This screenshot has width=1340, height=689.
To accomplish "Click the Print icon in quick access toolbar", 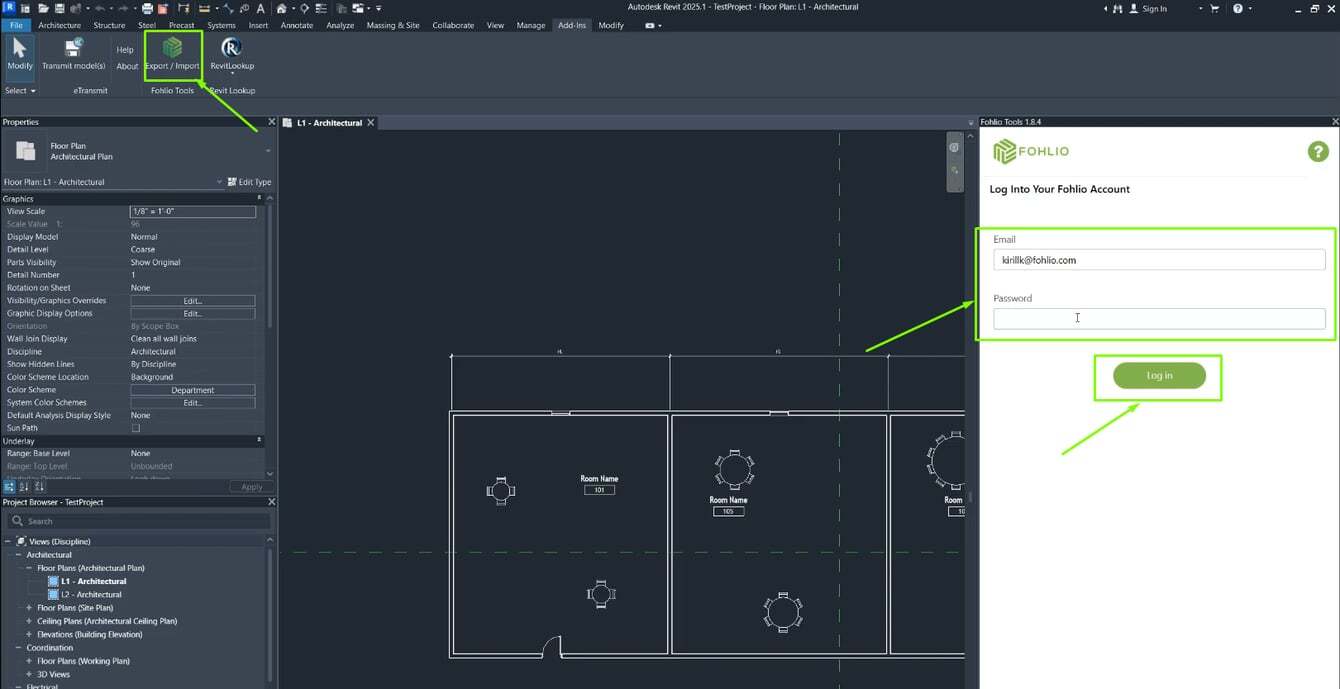I will click(x=147, y=8).
